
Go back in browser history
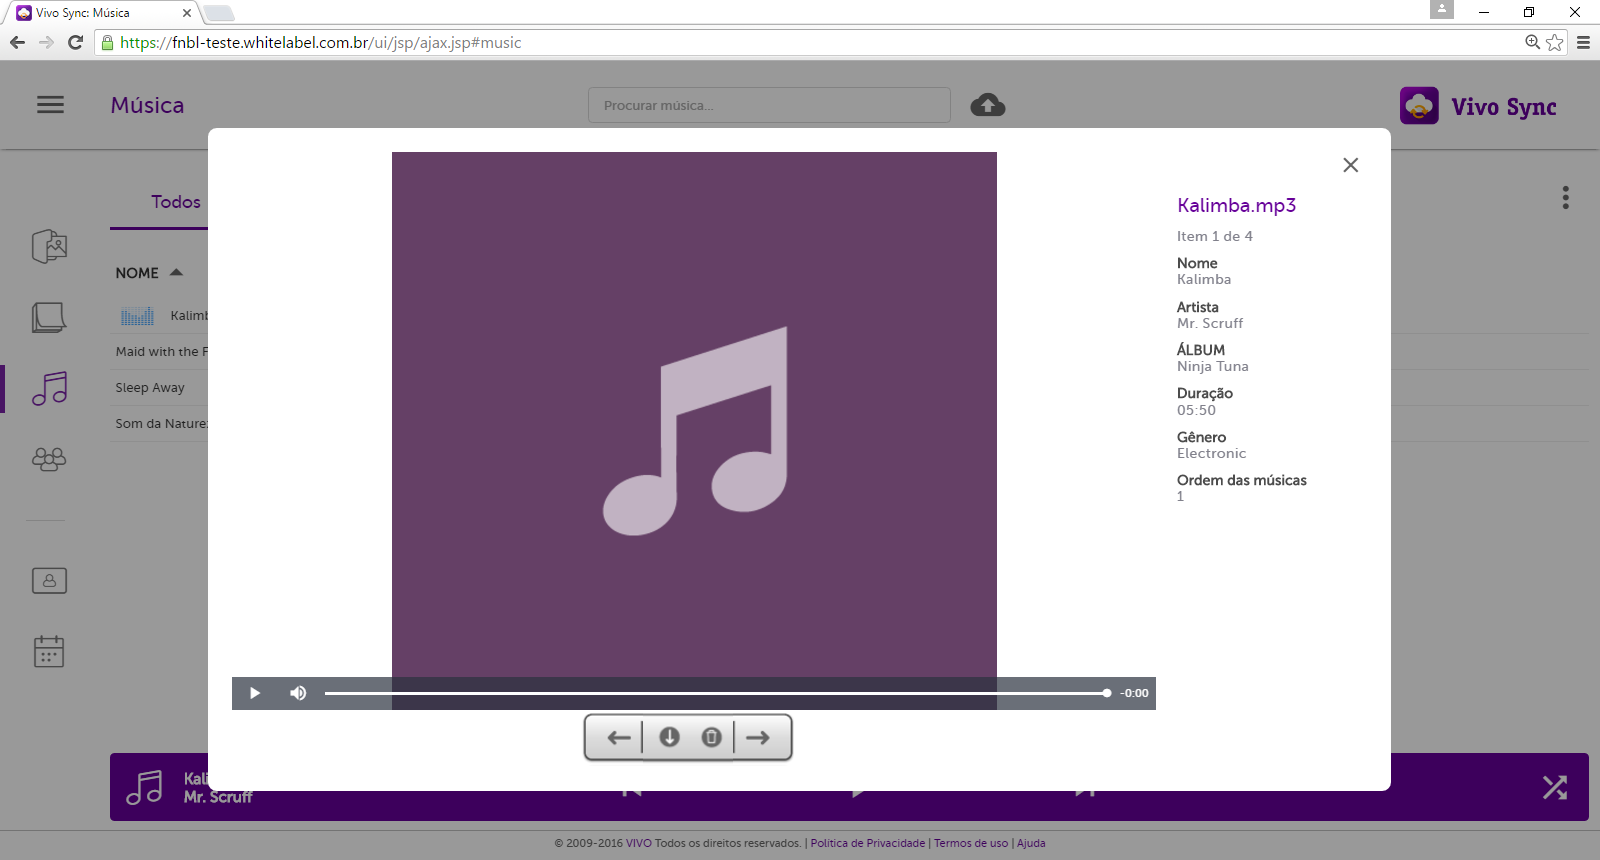17,42
